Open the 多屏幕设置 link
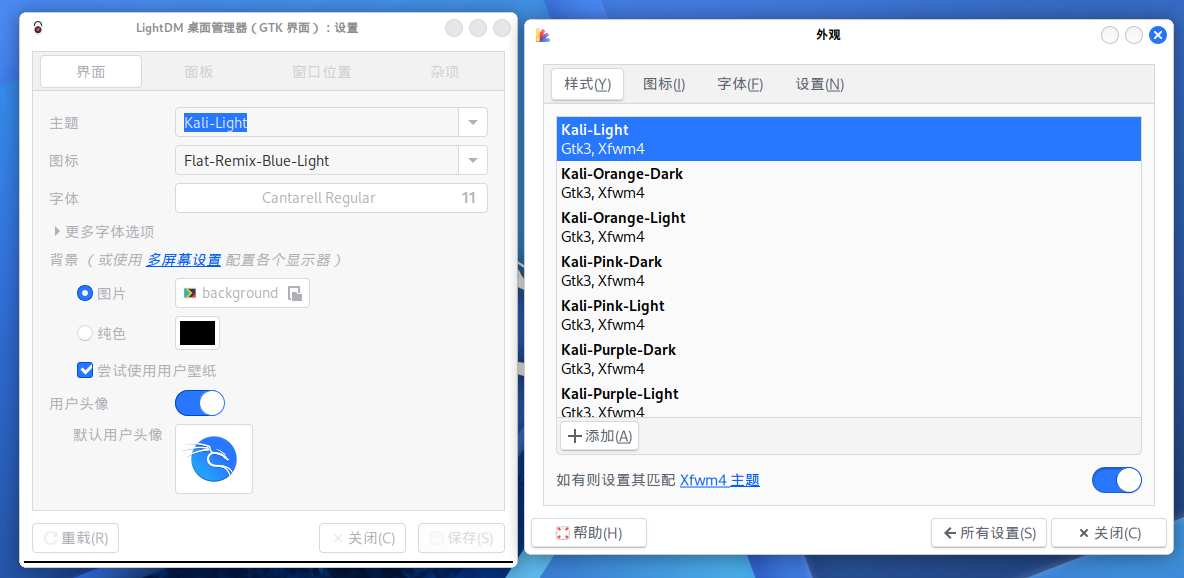1184x578 pixels. 184,260
